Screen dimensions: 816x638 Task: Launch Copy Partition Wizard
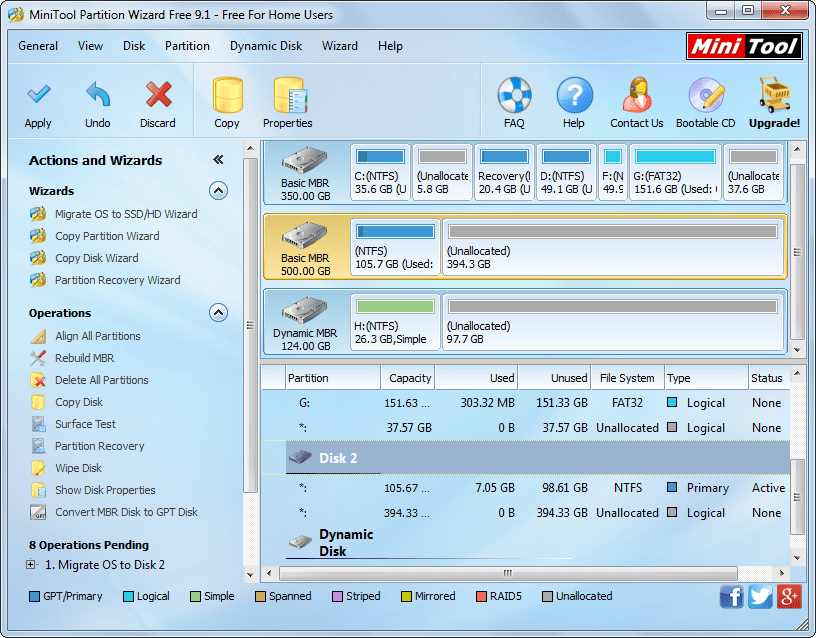(x=107, y=236)
